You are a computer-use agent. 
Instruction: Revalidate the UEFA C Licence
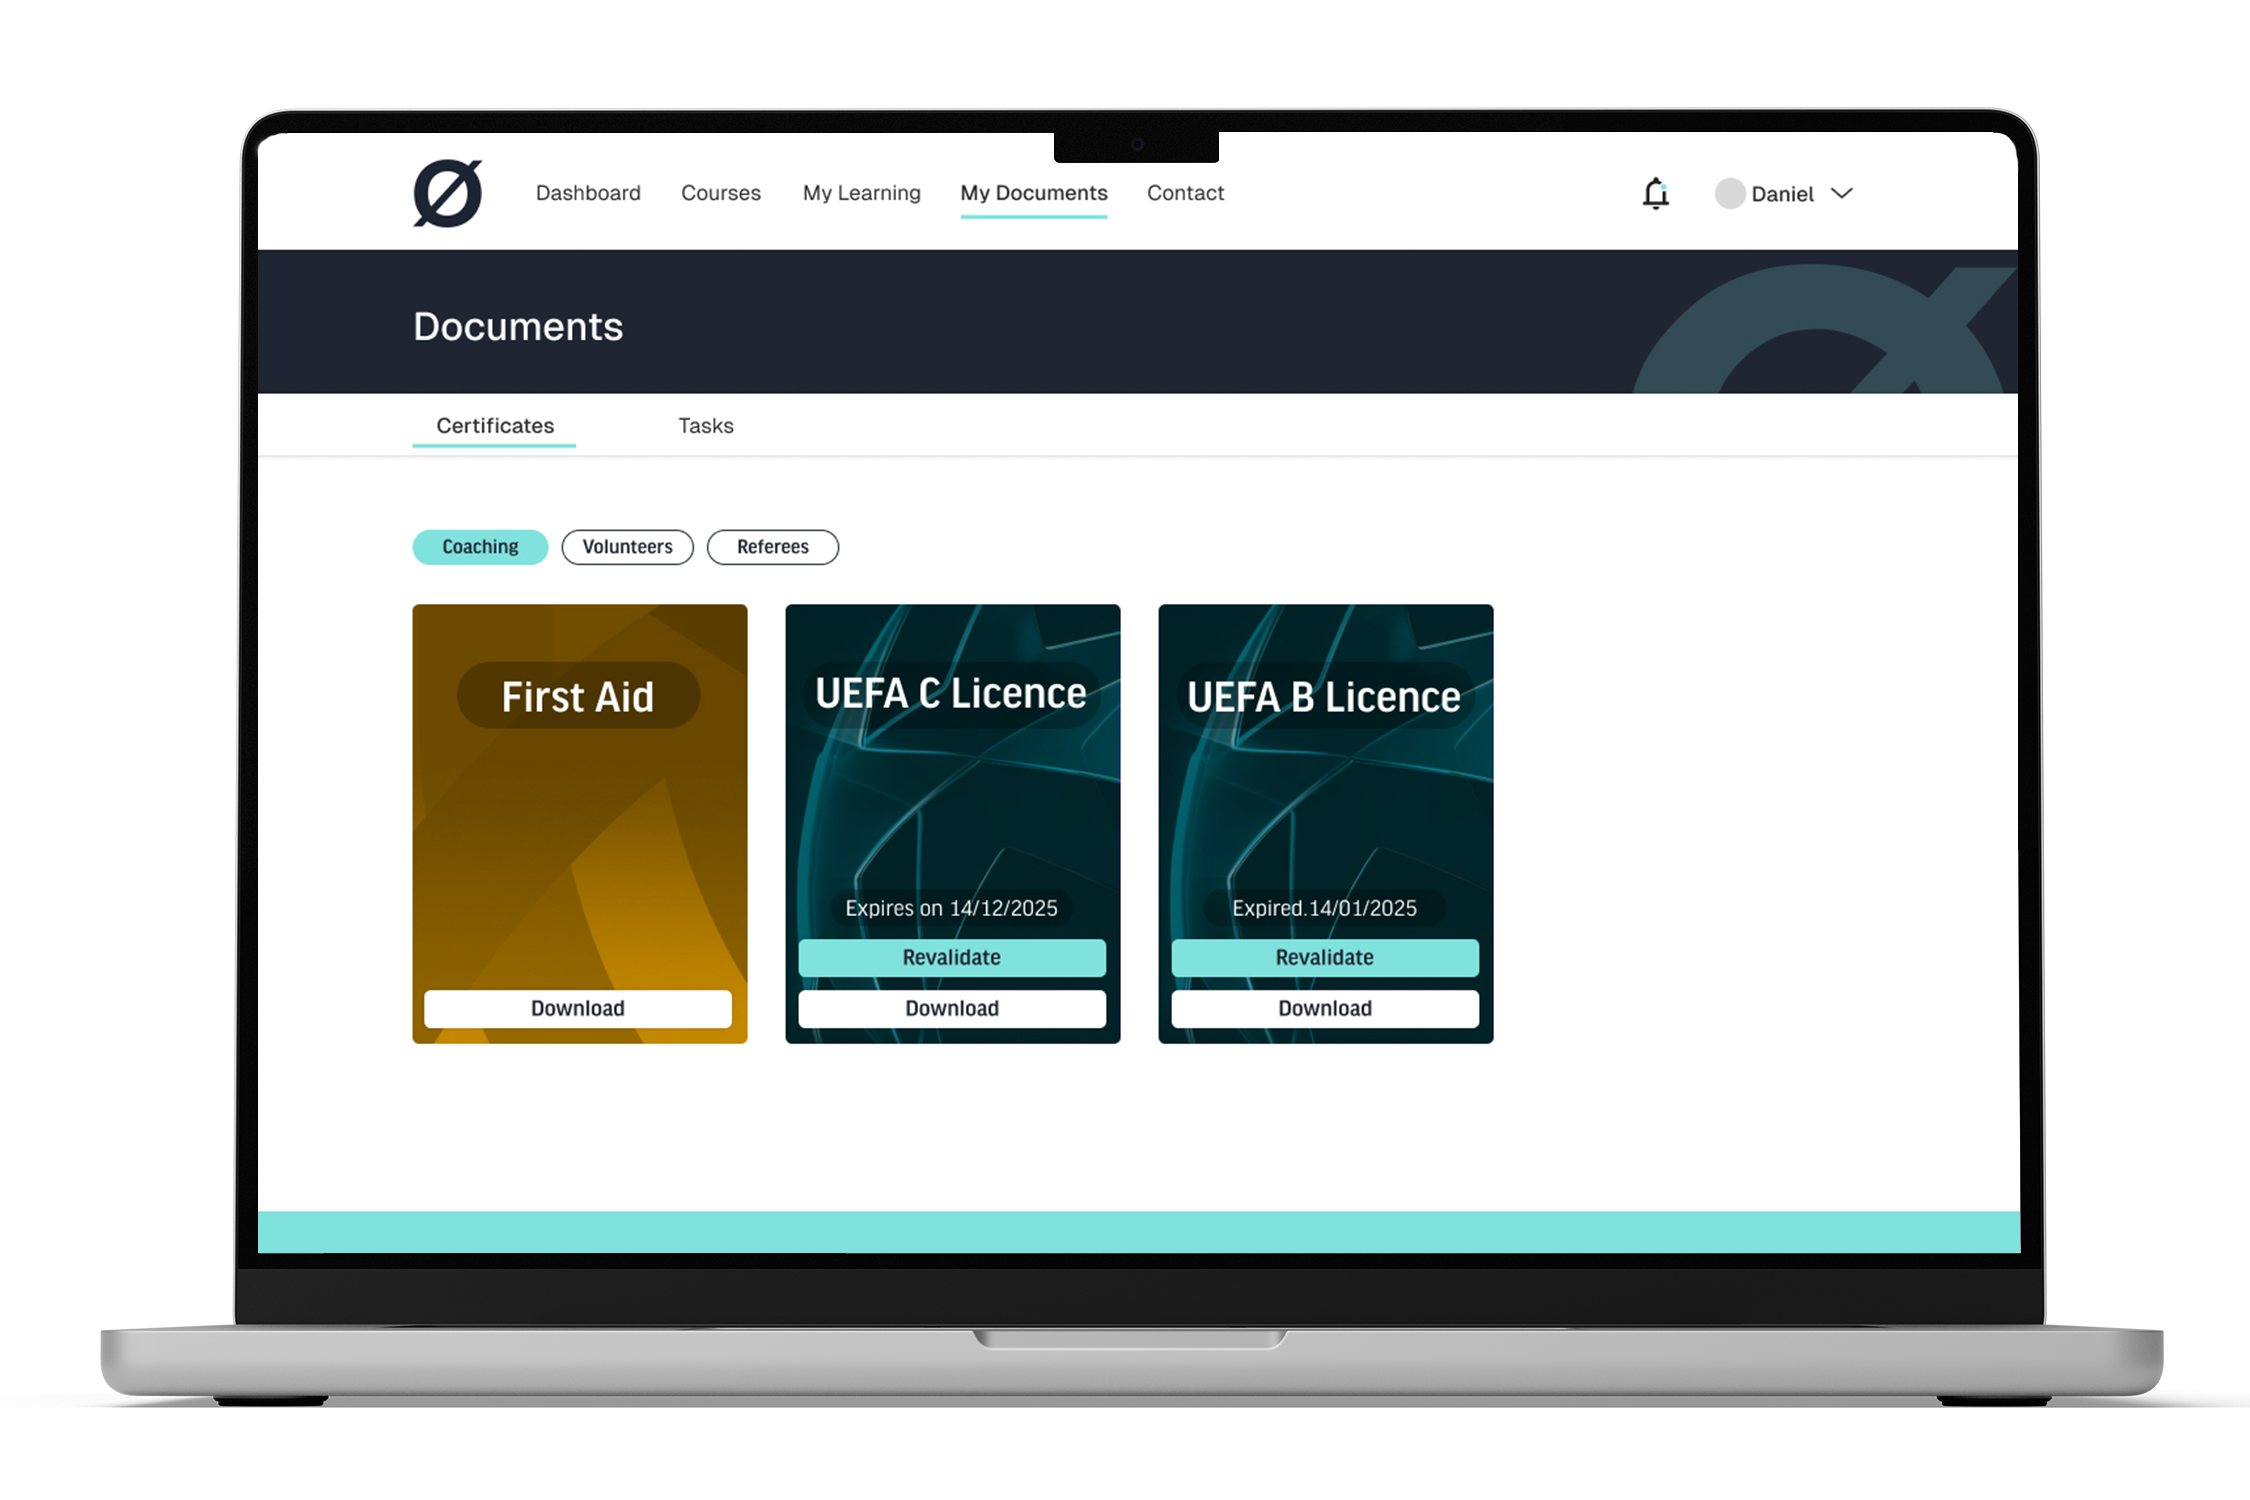(952, 957)
